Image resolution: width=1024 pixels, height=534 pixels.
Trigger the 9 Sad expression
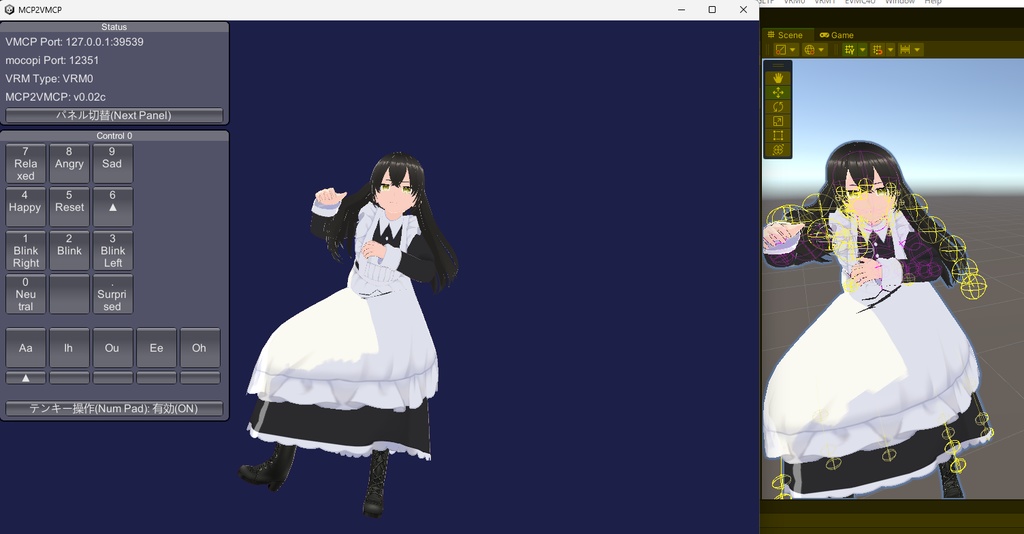tap(112, 163)
